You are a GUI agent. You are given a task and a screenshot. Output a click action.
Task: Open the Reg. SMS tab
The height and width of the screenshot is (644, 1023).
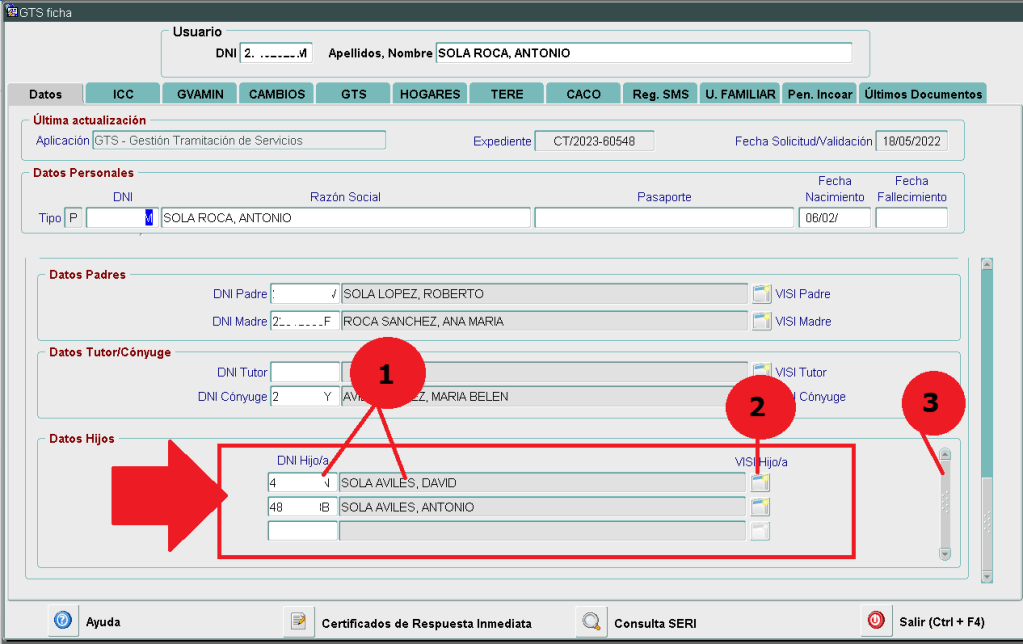[x=660, y=94]
